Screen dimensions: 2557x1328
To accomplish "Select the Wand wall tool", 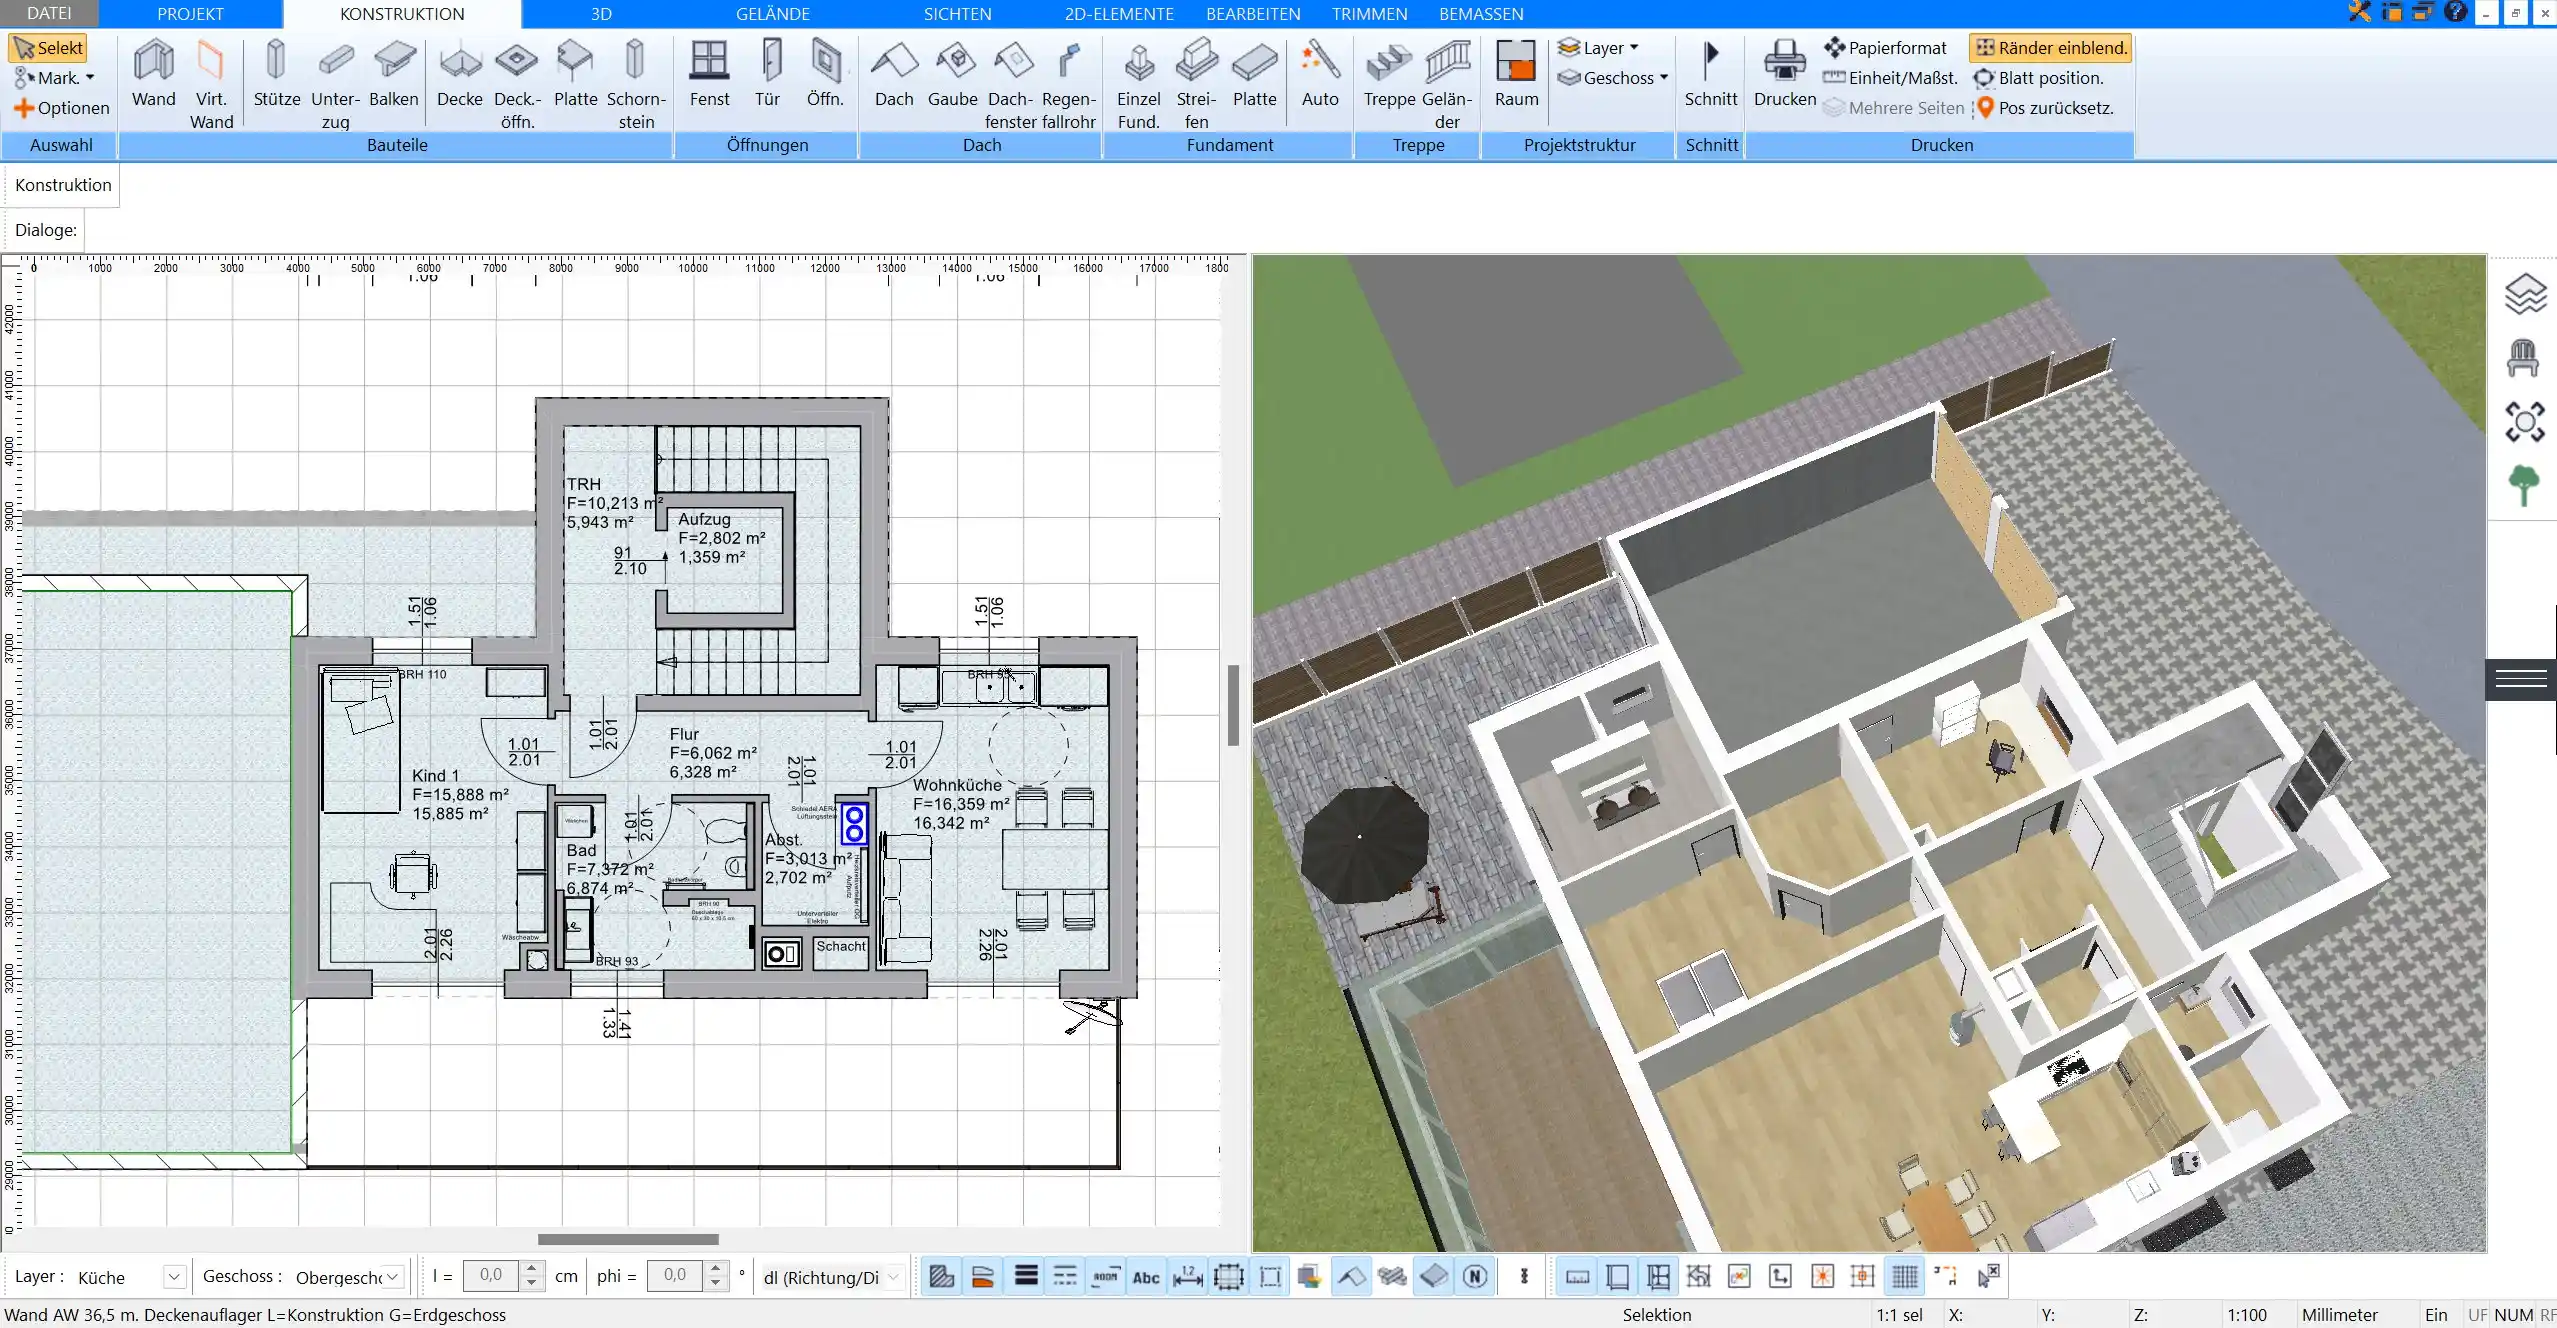I will pos(153,74).
